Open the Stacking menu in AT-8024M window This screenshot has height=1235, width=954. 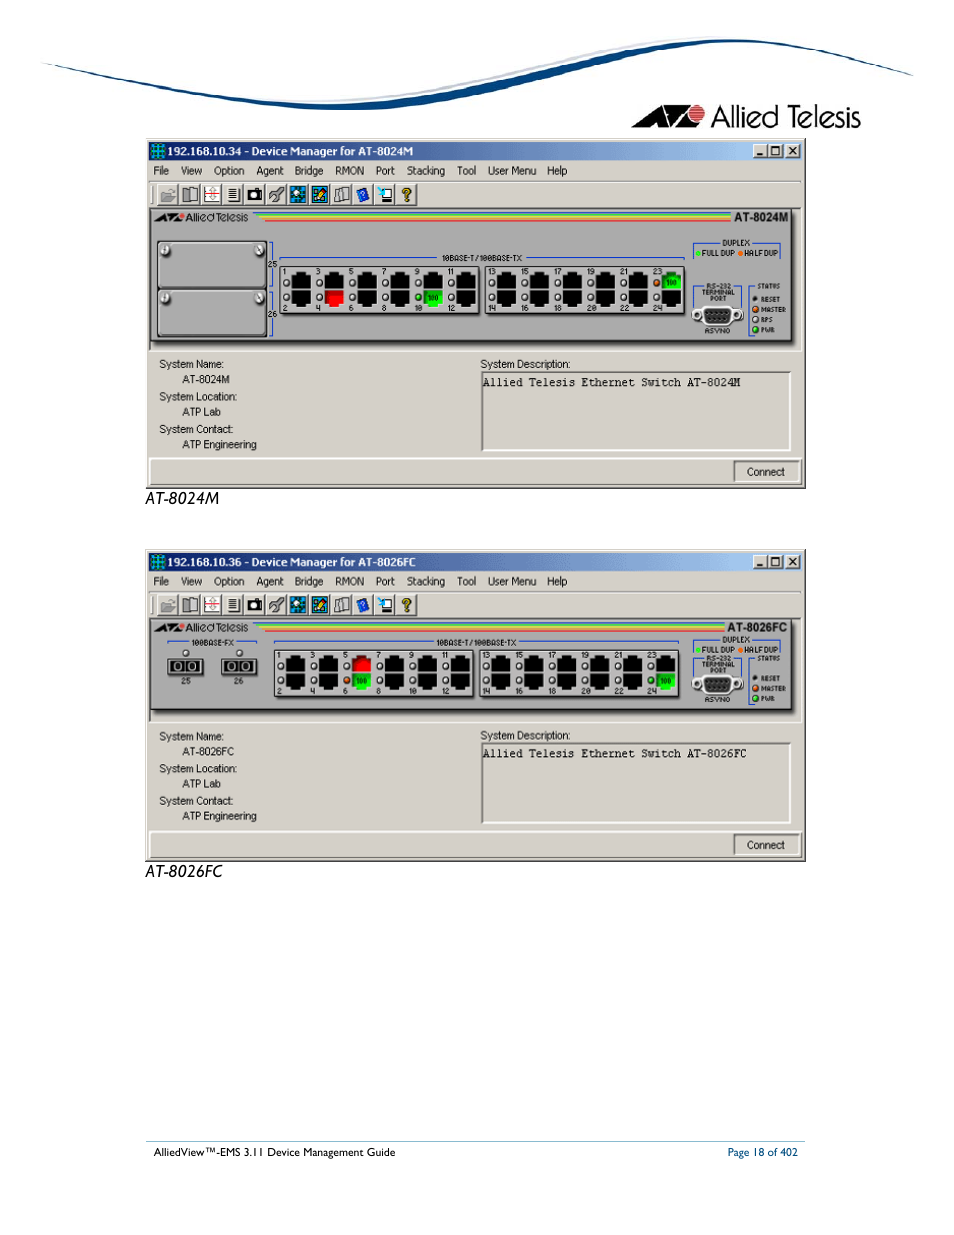click(426, 171)
